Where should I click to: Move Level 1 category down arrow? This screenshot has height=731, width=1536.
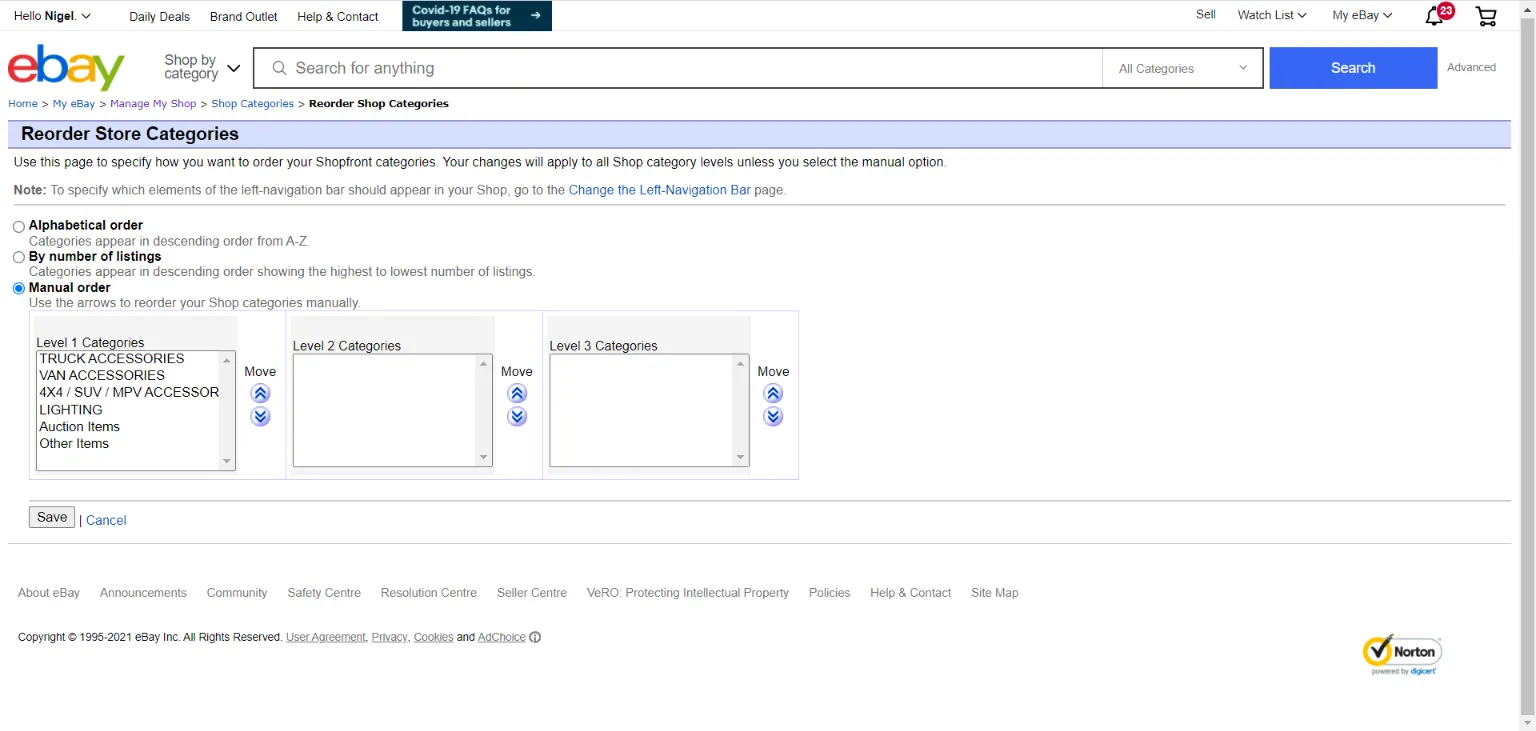coord(260,417)
